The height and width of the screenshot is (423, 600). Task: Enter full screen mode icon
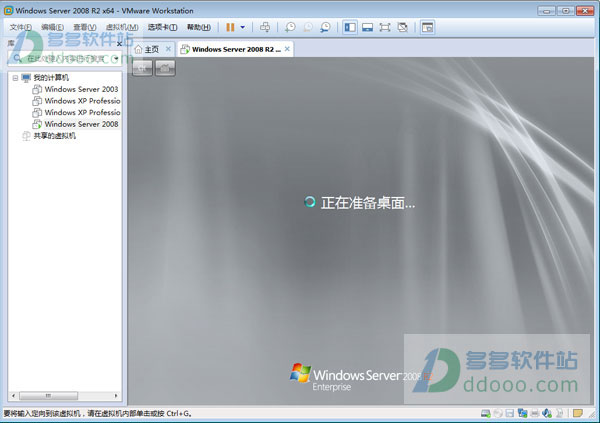tap(385, 27)
